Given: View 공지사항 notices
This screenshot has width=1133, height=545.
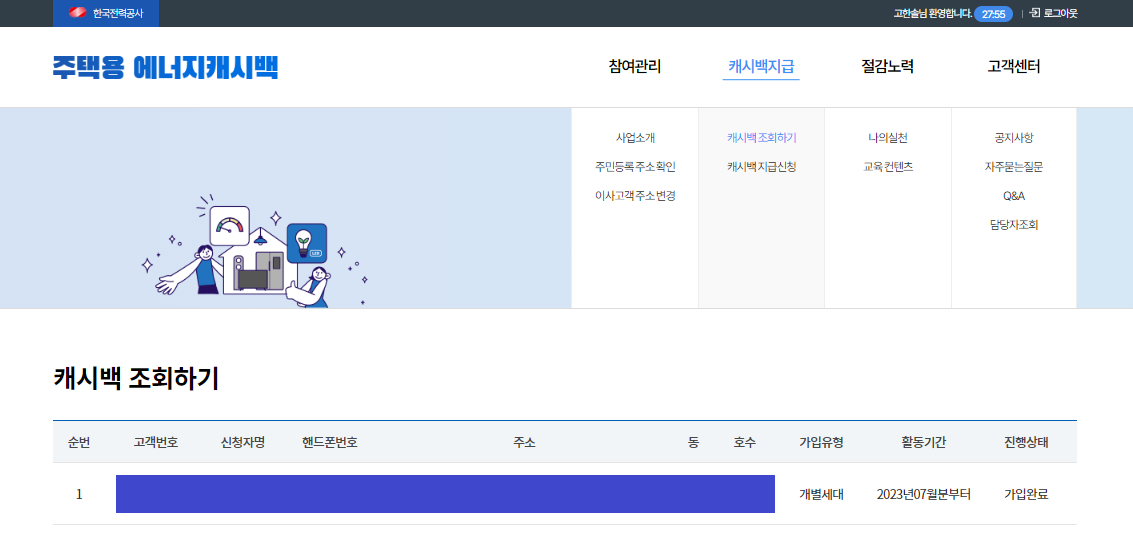Looking at the screenshot, I should (x=1014, y=137).
